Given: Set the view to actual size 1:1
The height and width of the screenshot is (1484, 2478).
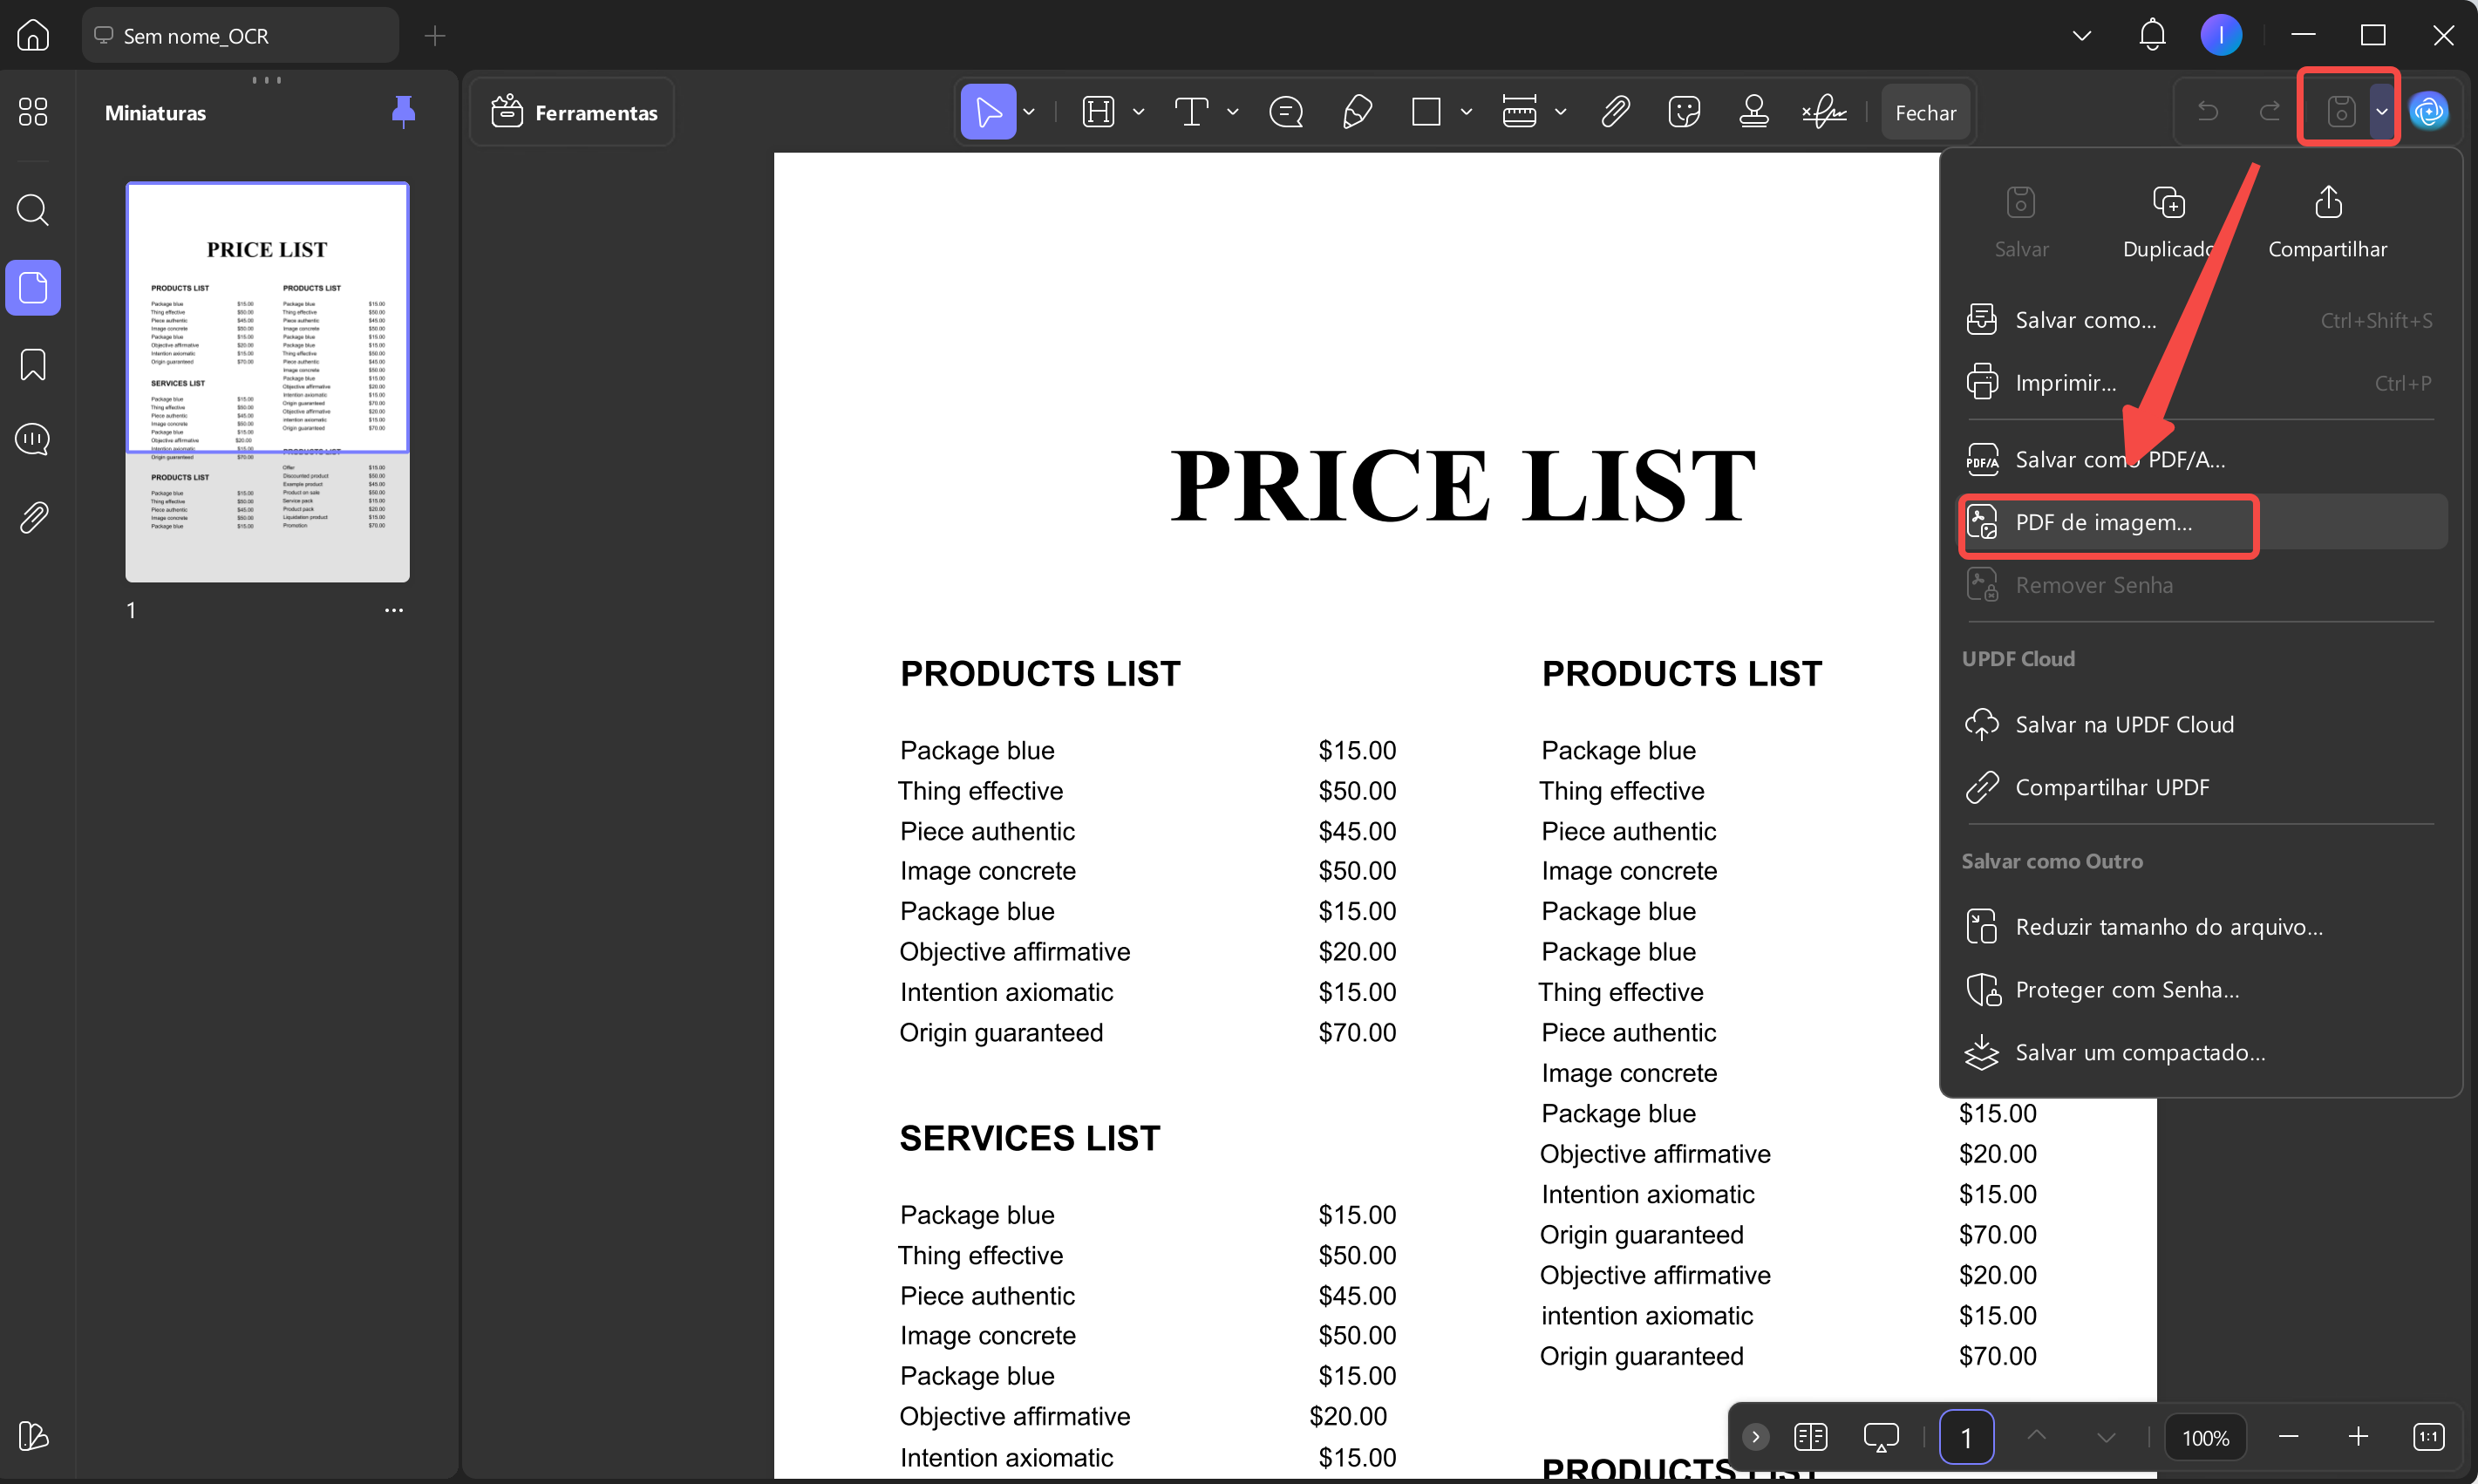Looking at the screenshot, I should pyautogui.click(x=2428, y=1437).
